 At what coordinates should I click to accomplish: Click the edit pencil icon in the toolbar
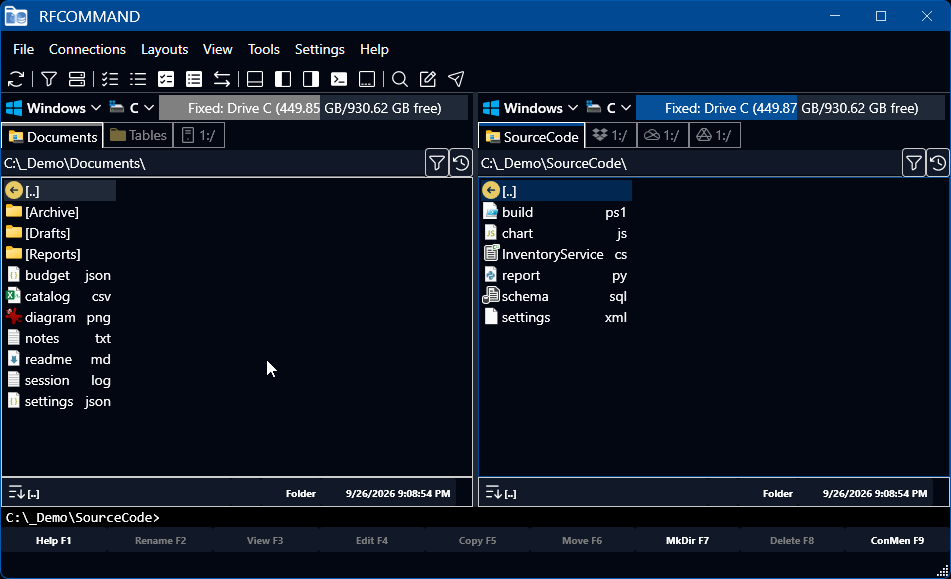click(428, 79)
